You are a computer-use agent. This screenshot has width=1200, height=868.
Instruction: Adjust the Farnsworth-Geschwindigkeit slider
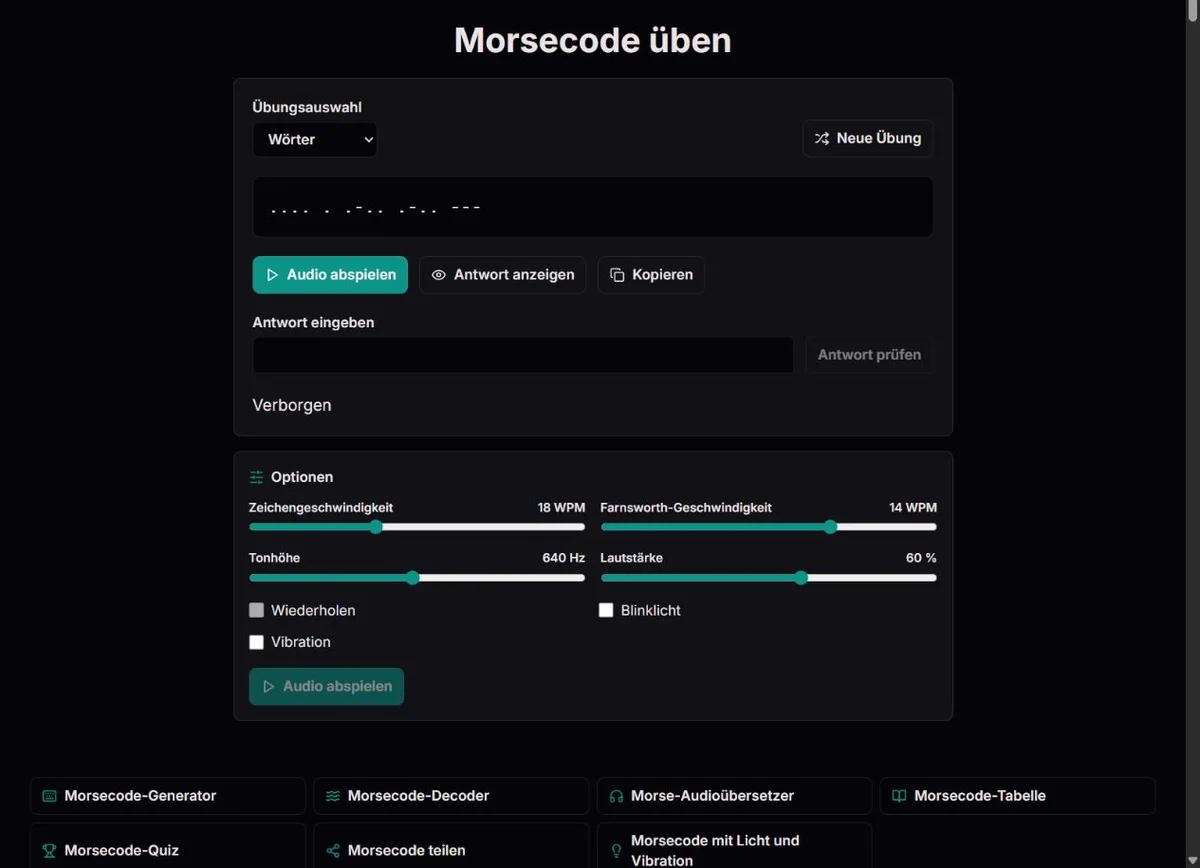pyautogui.click(x=769, y=527)
